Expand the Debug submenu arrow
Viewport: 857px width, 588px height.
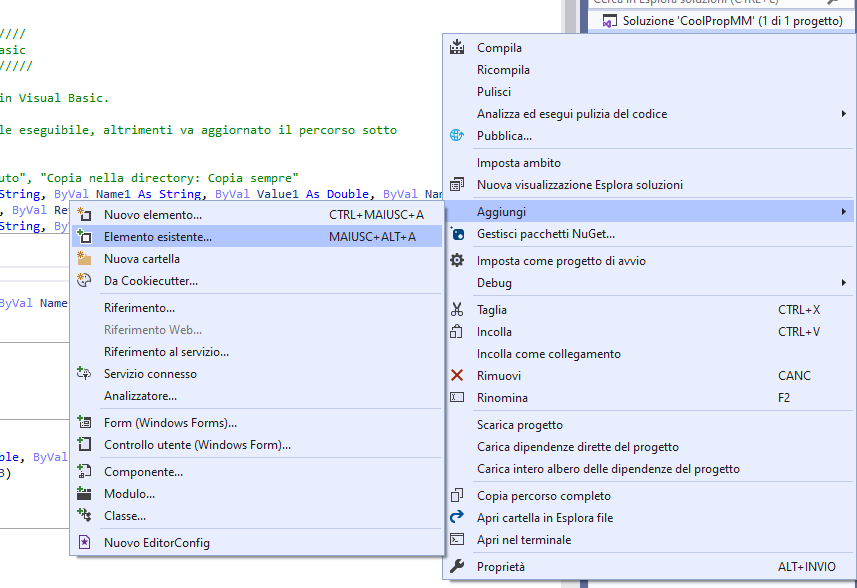point(844,283)
